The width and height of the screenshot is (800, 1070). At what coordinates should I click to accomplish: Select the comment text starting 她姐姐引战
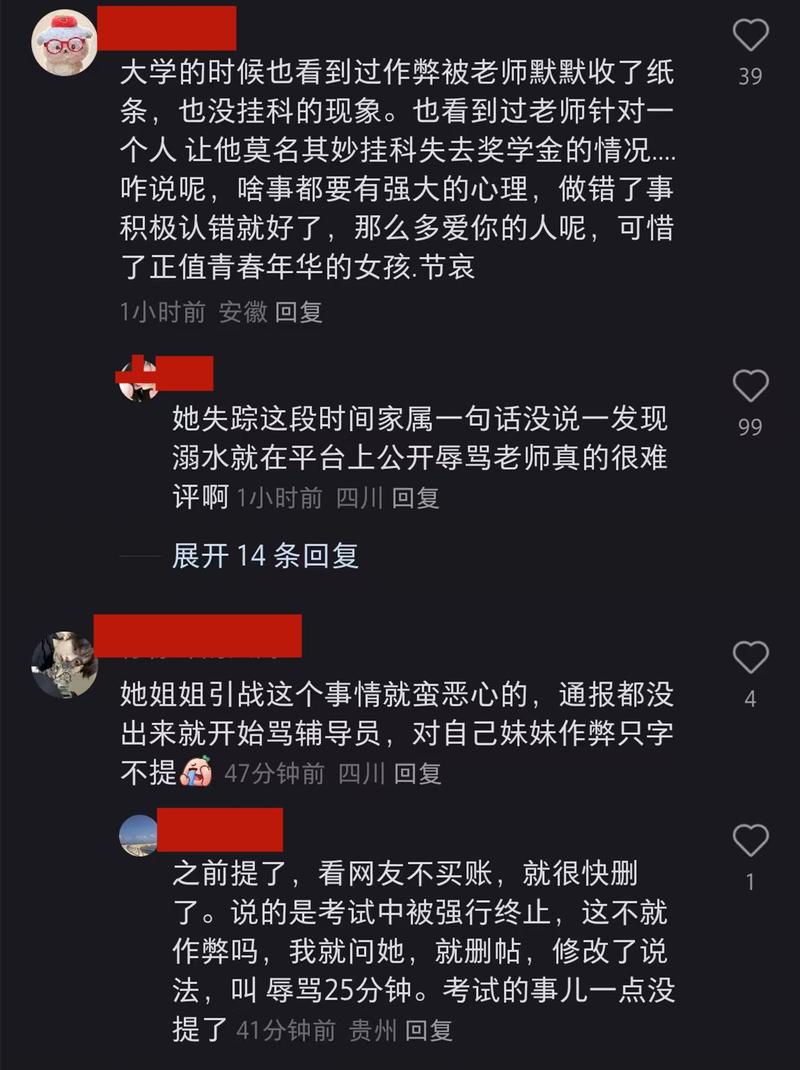tap(397, 734)
